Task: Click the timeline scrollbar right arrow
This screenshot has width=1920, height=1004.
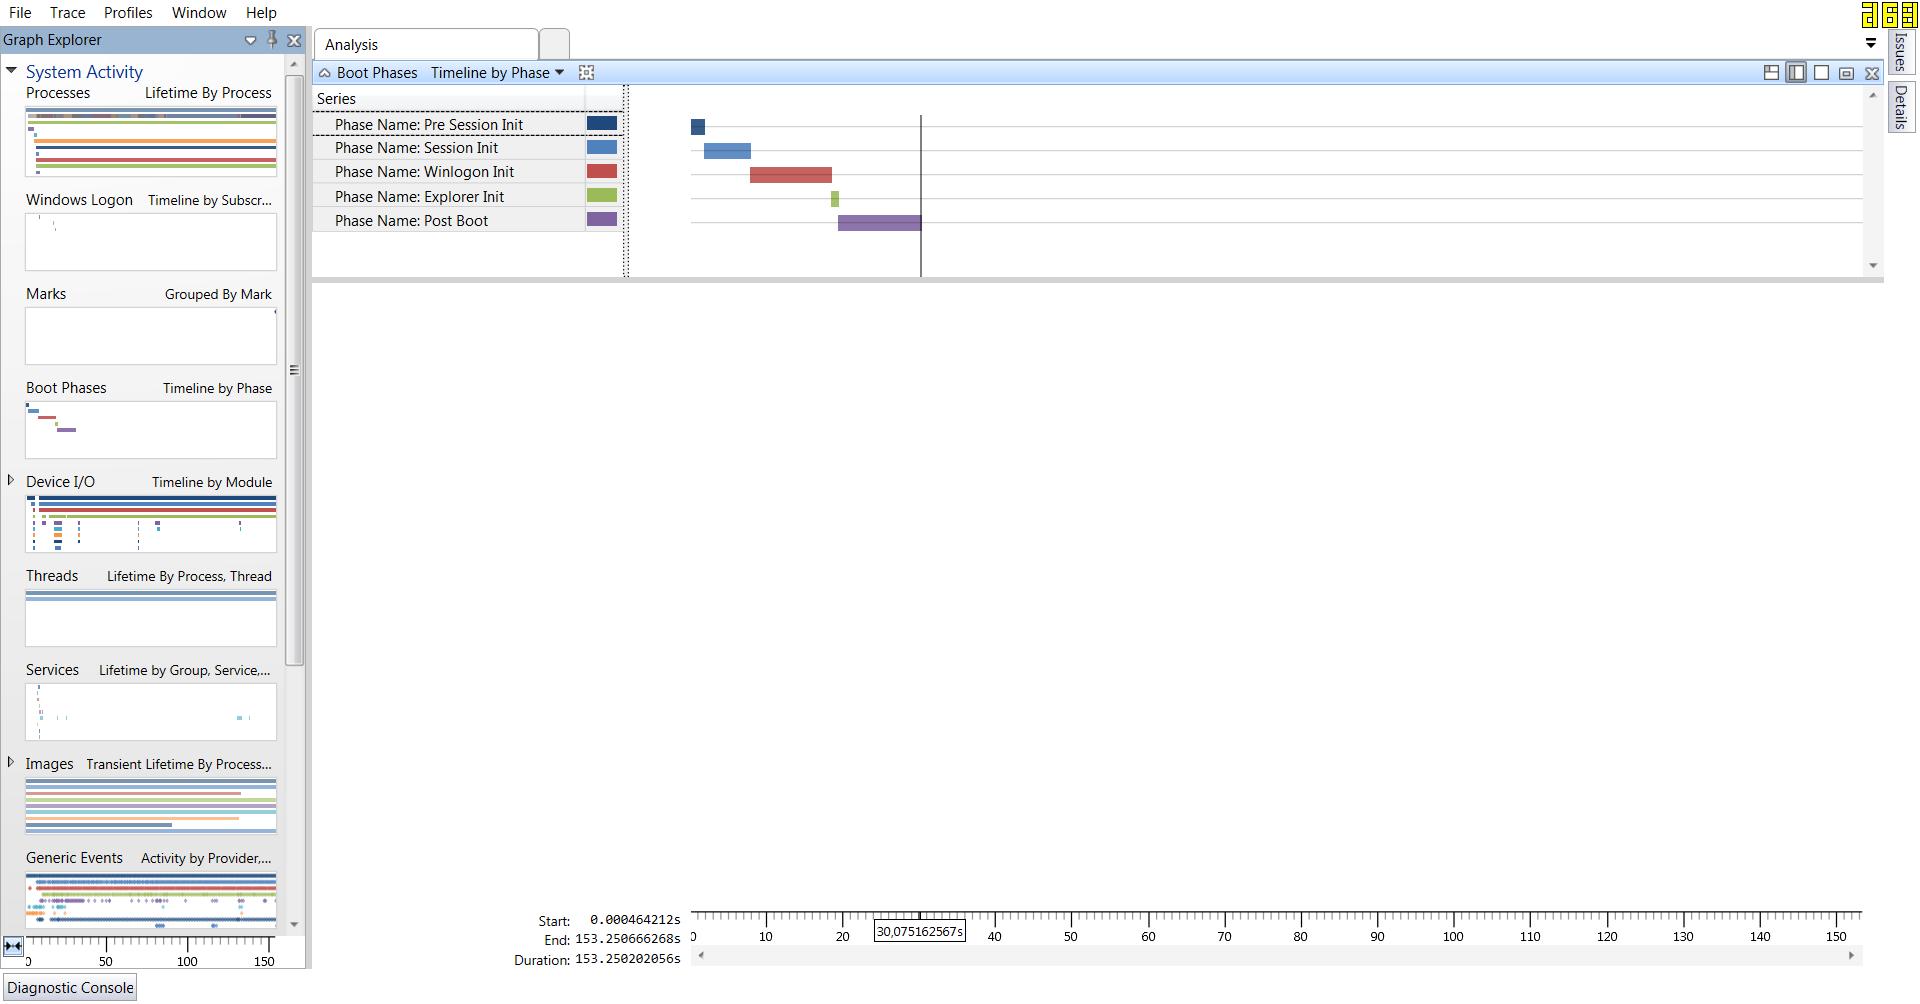Action: click(1851, 956)
